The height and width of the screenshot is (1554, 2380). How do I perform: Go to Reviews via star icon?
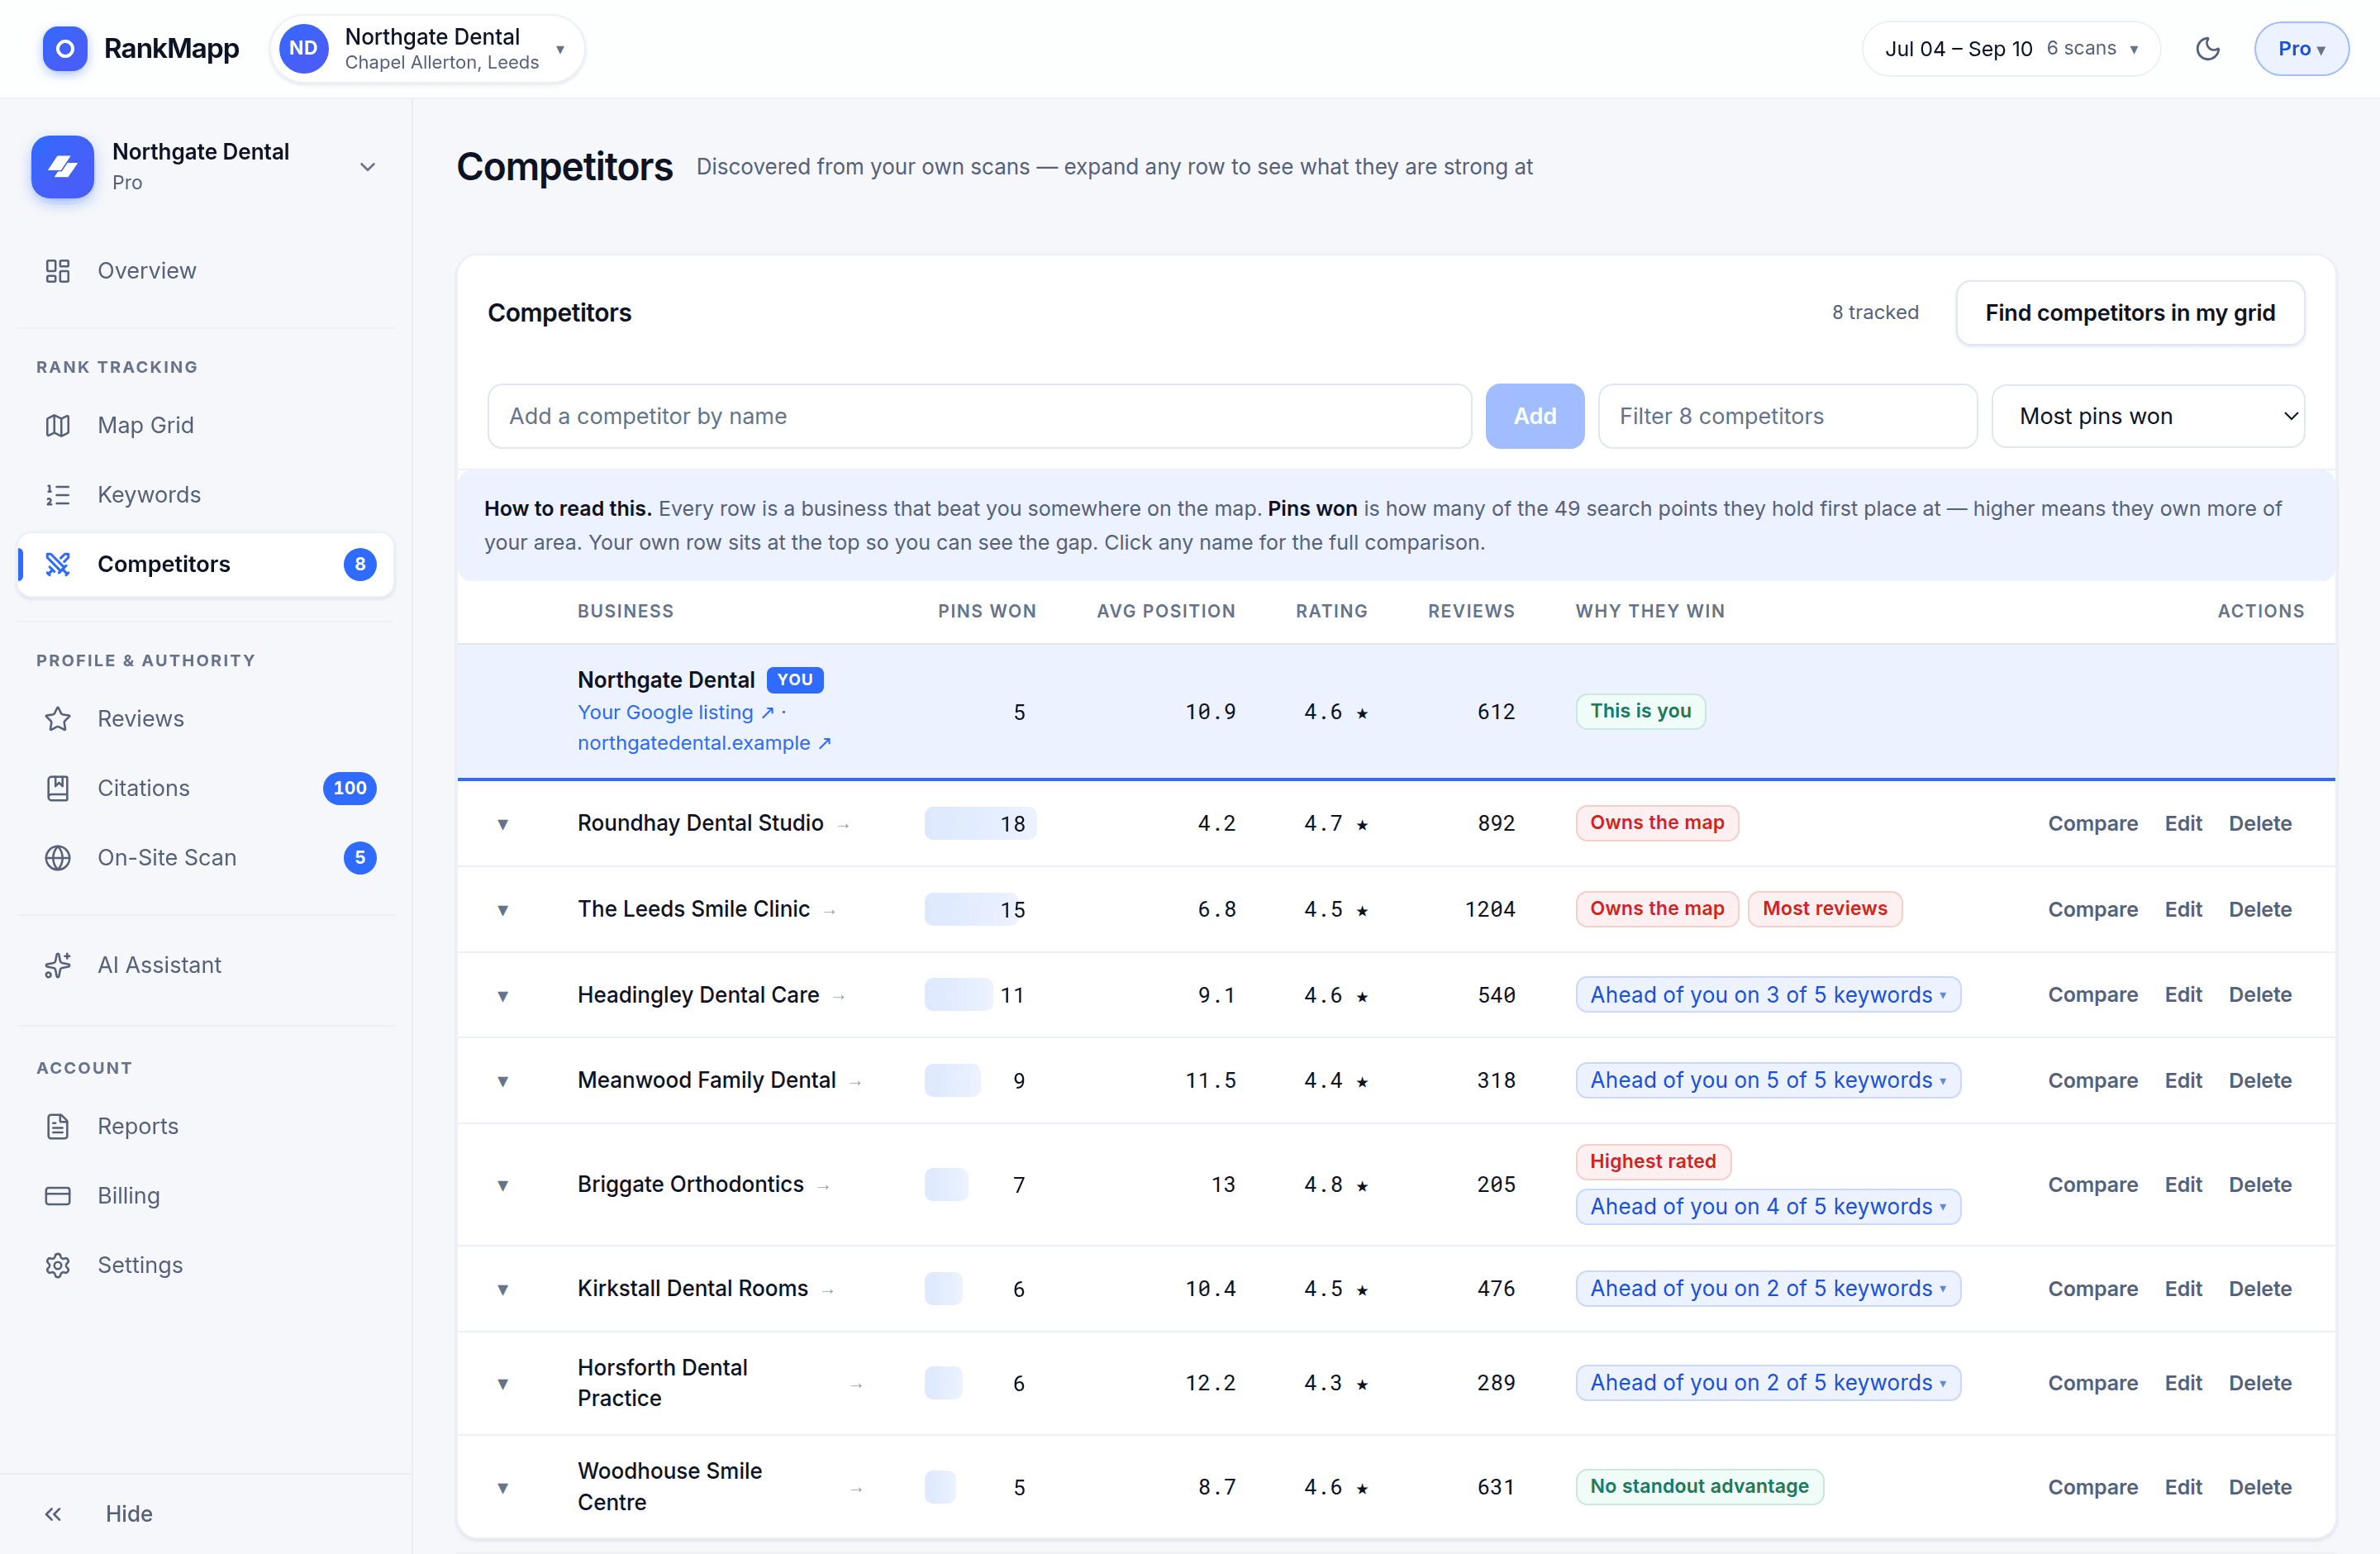(x=58, y=719)
